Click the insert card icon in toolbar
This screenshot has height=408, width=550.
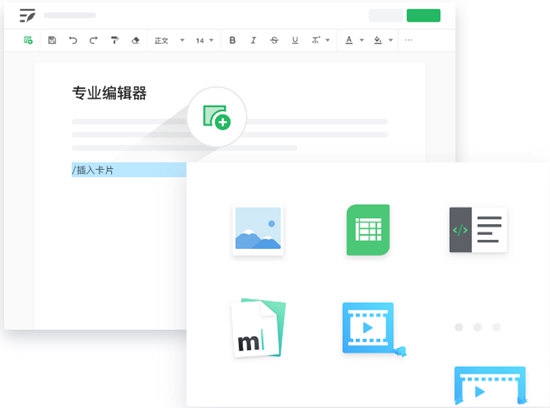(x=28, y=40)
